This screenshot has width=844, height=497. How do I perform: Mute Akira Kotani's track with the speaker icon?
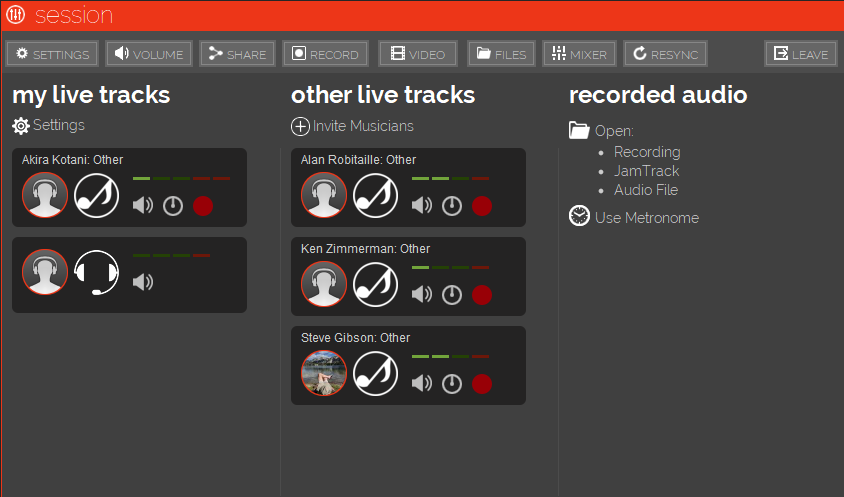tap(143, 206)
